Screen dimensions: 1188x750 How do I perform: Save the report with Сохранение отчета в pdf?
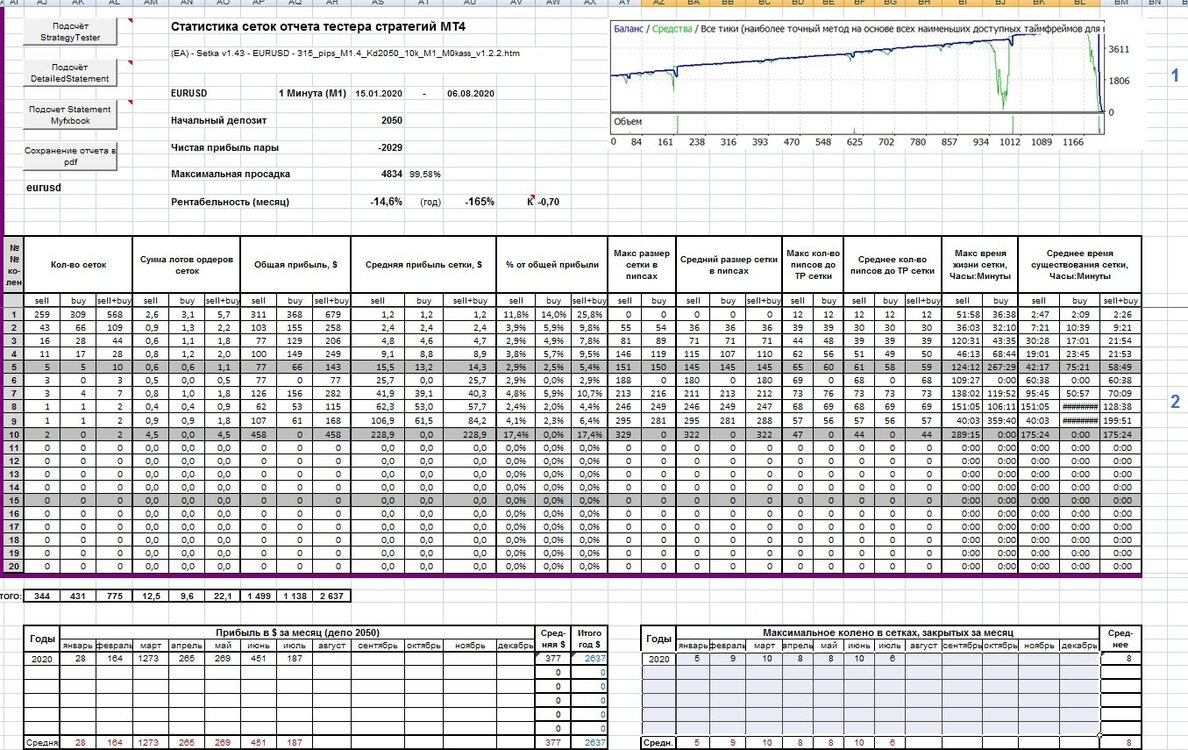tap(70, 156)
